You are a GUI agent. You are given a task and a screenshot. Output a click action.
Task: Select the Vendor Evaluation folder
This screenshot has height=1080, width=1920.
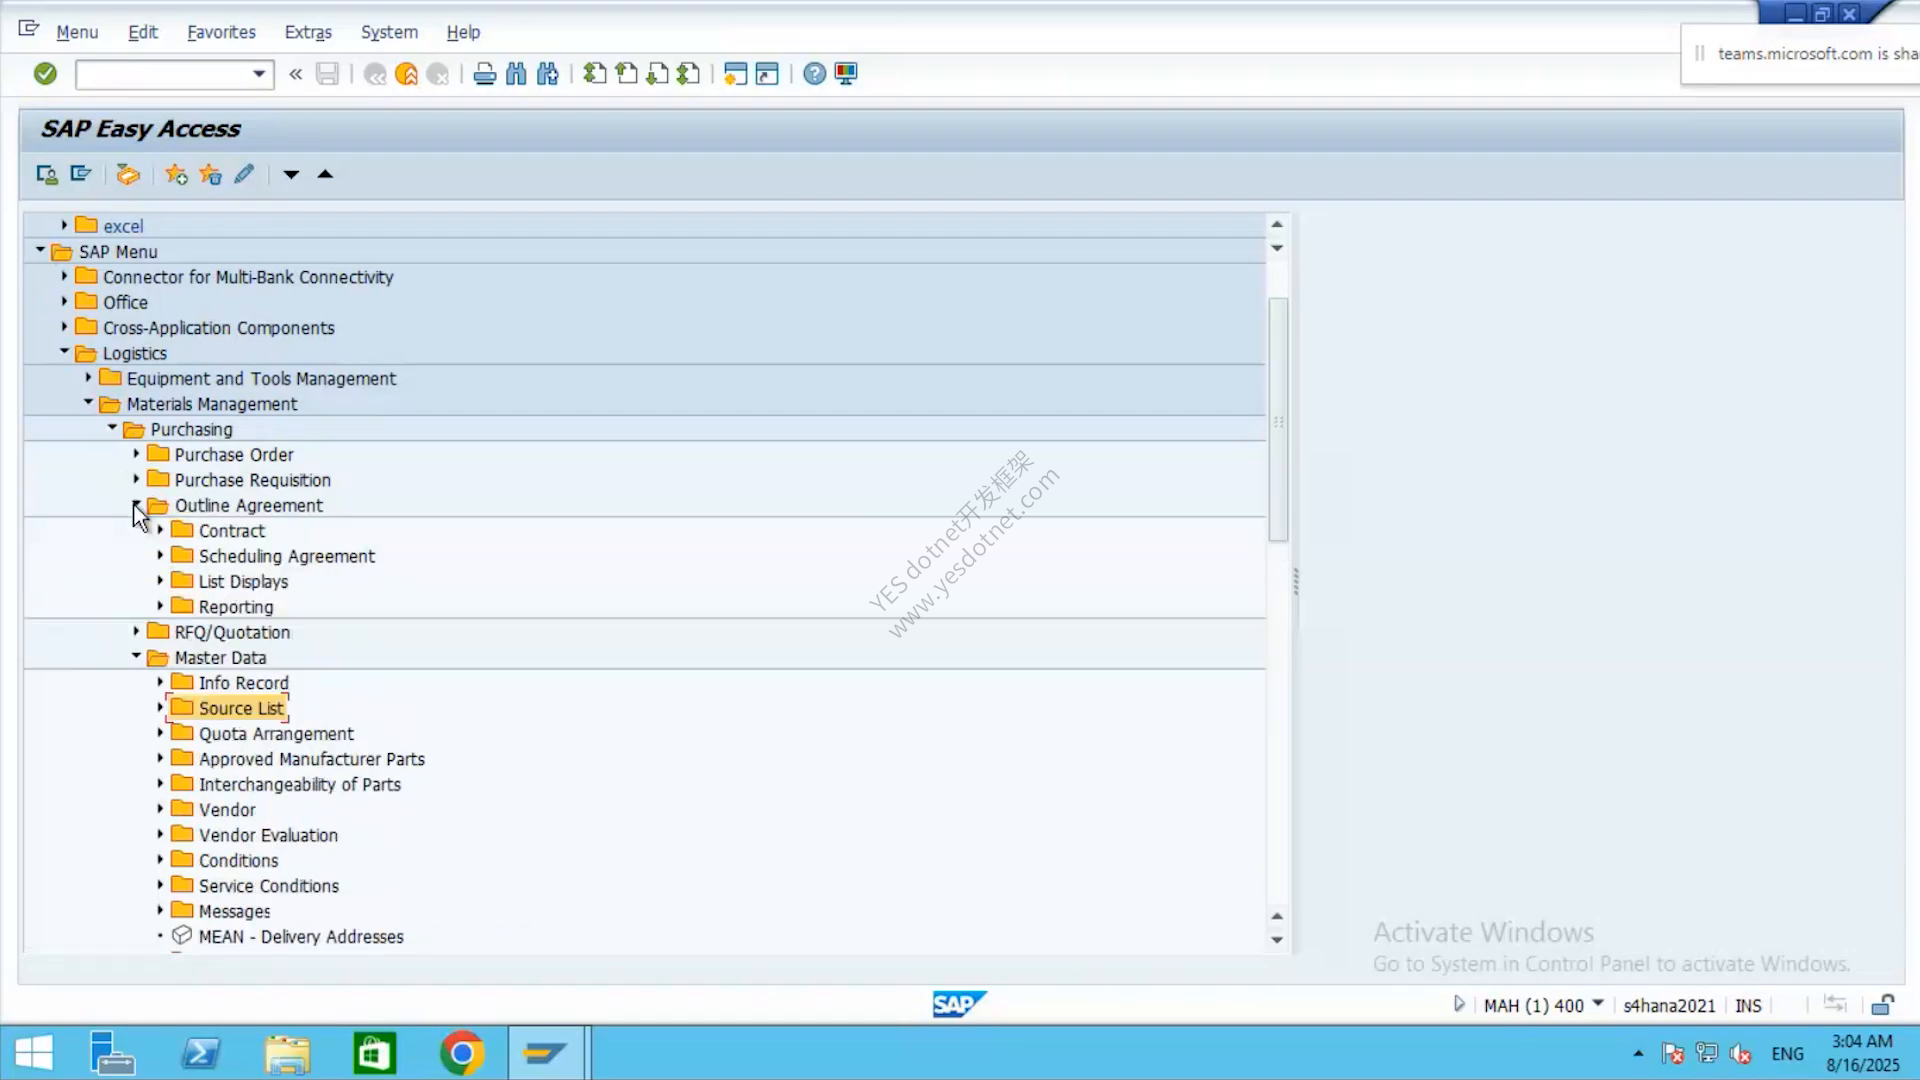[x=268, y=835]
